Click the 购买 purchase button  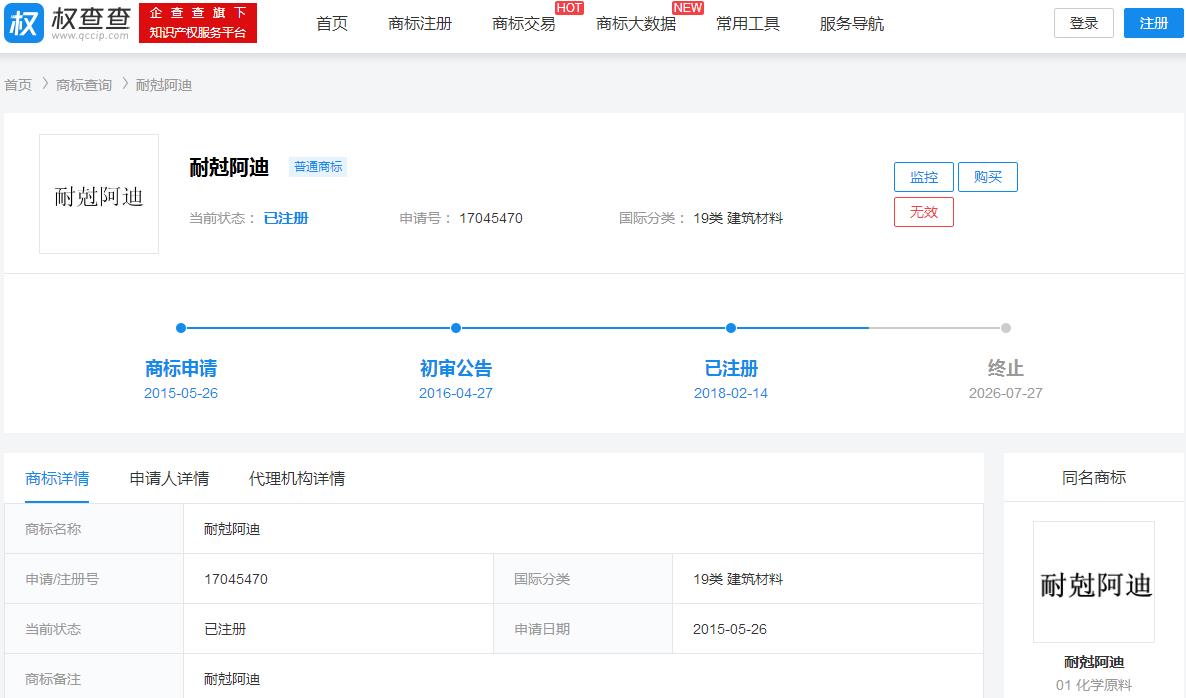tap(988, 176)
